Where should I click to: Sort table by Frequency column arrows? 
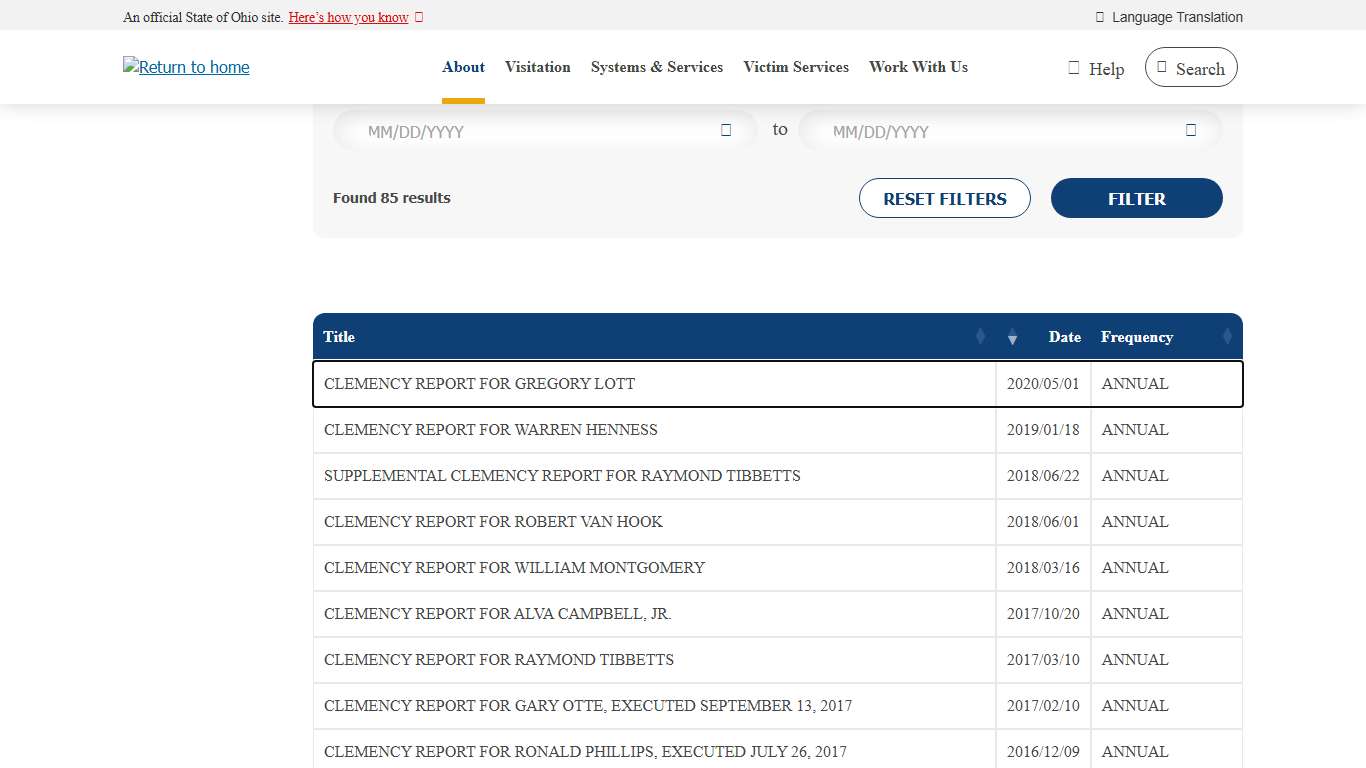pyautogui.click(x=1227, y=337)
